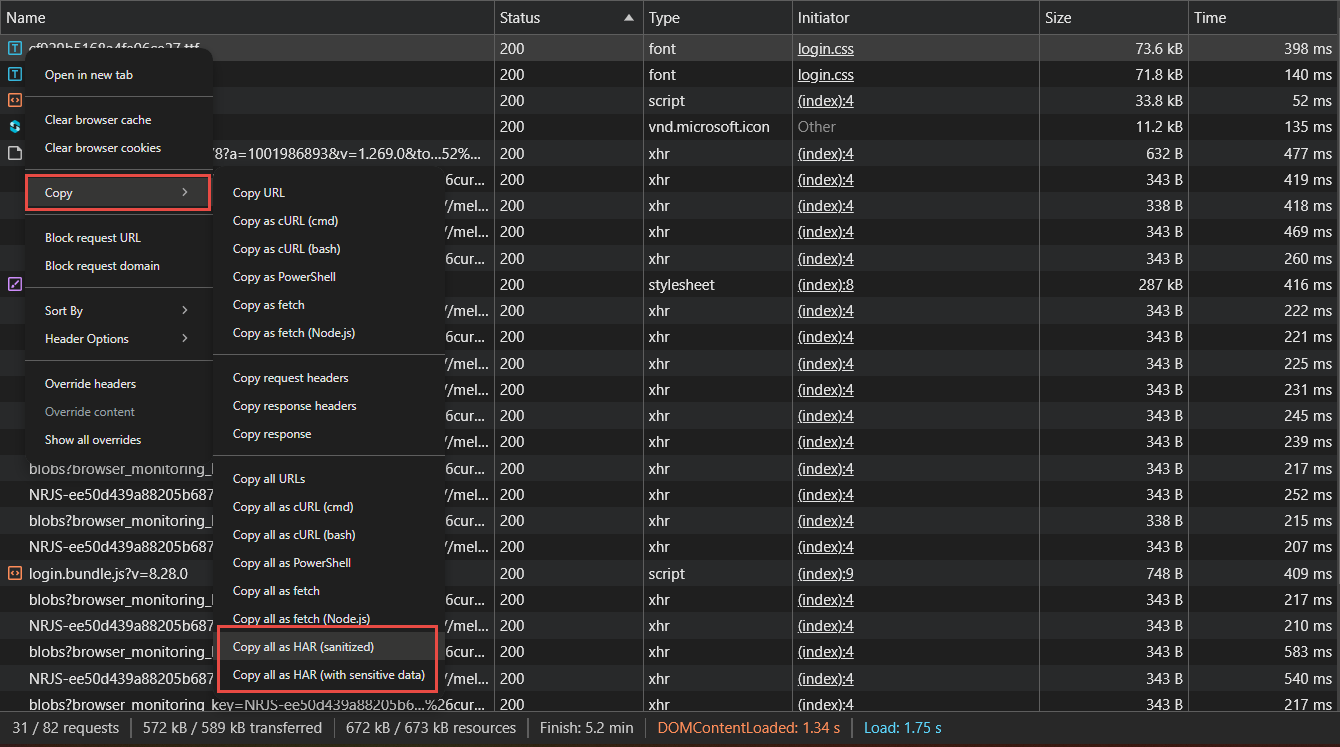Choose Copy all as HAR (with sensitive data)
This screenshot has width=1340, height=747.
[x=328, y=675]
